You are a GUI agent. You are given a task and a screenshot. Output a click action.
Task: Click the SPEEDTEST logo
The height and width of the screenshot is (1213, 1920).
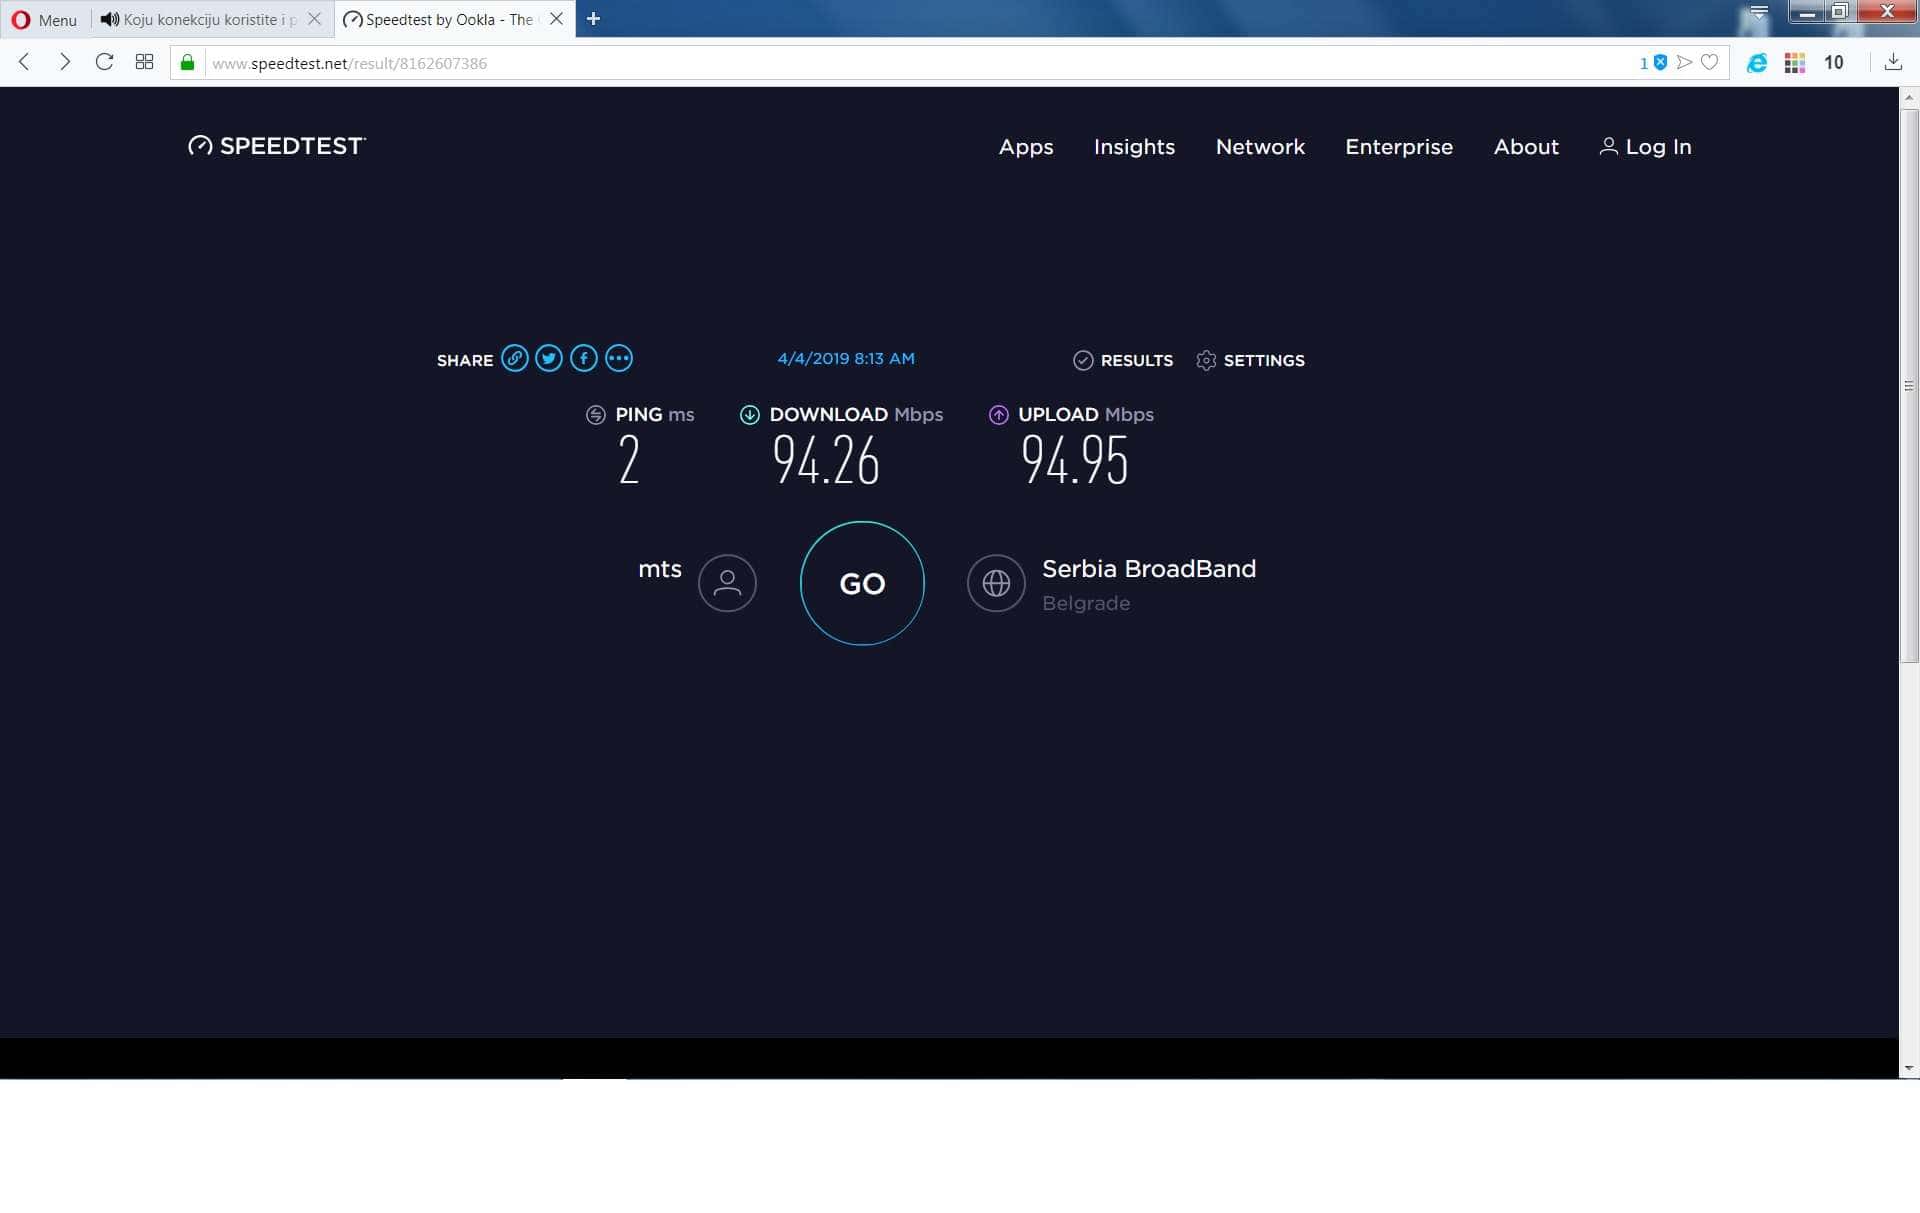point(277,146)
